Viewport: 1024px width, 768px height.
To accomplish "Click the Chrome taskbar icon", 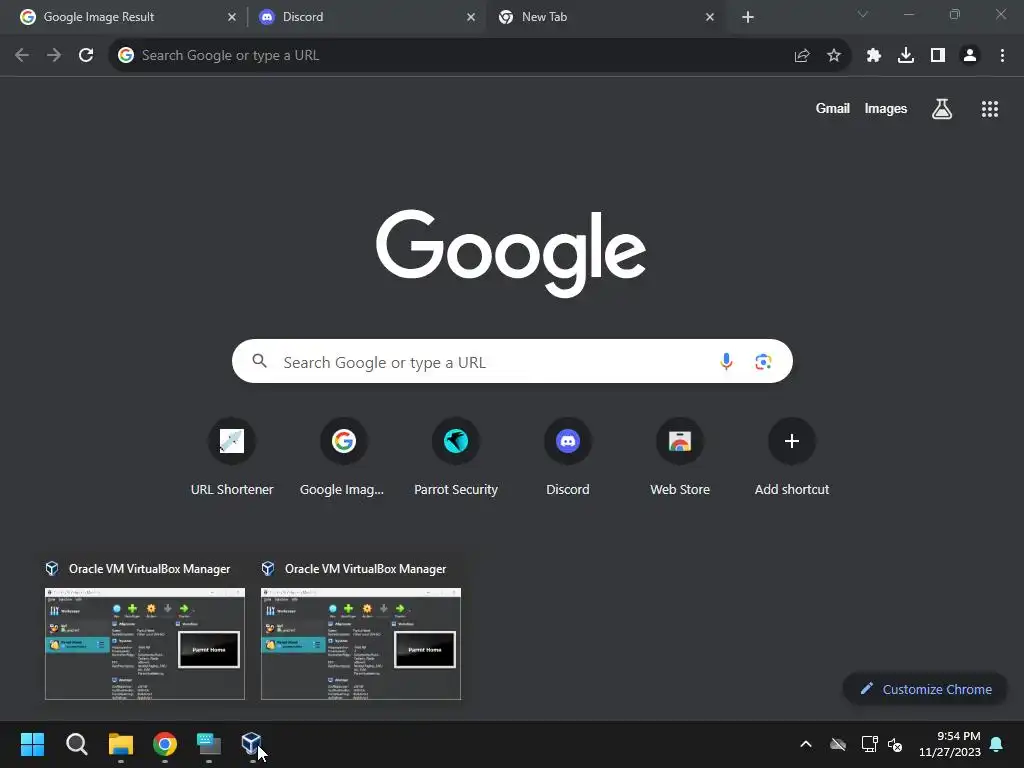I will click(x=165, y=744).
